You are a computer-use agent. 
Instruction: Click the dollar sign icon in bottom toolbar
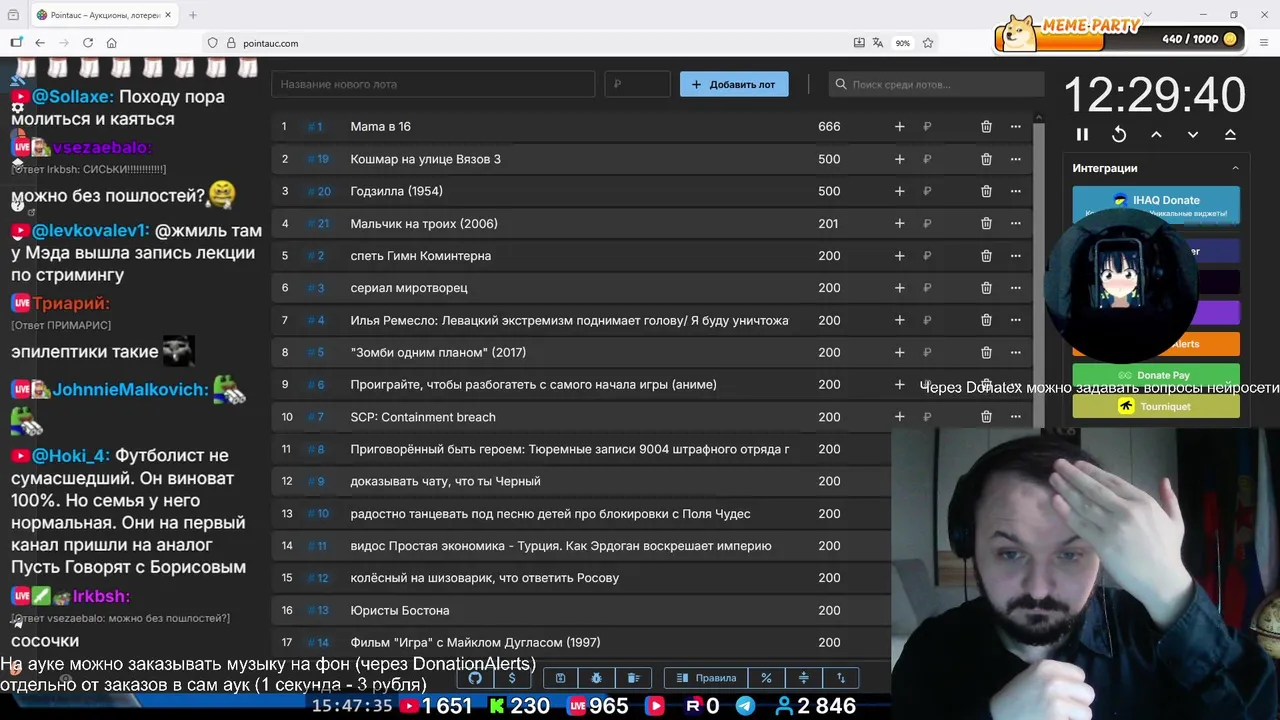point(512,678)
